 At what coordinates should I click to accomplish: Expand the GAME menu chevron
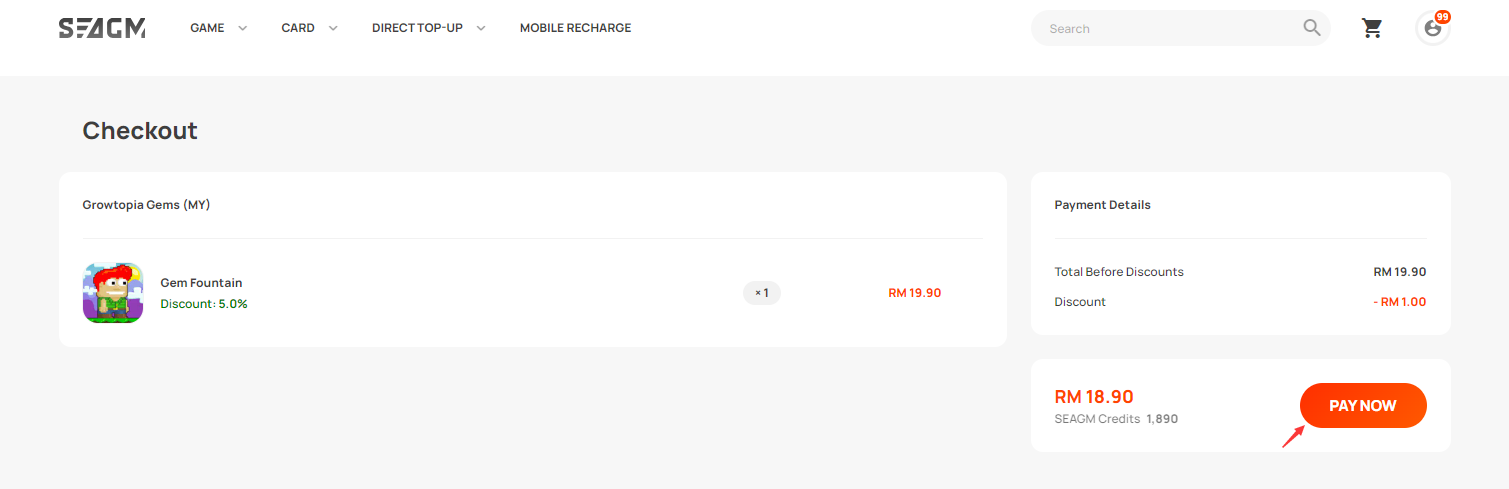[x=242, y=28]
